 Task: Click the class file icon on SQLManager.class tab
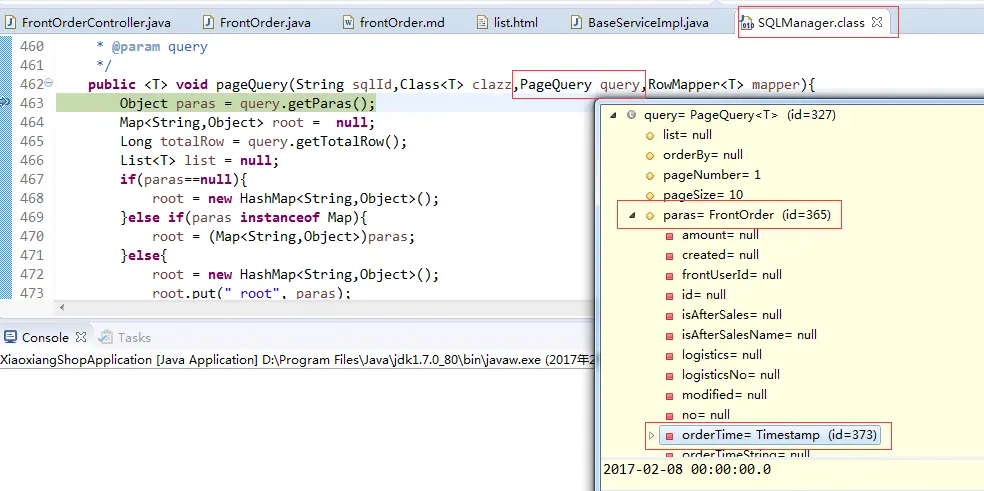[x=747, y=23]
